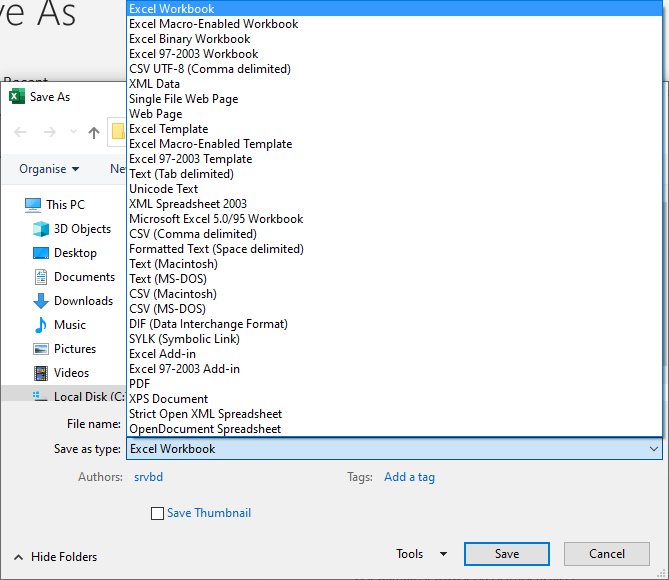Screen dimensions: 669x580
Task: Click the Excel icon in title bar
Action: [x=17, y=96]
